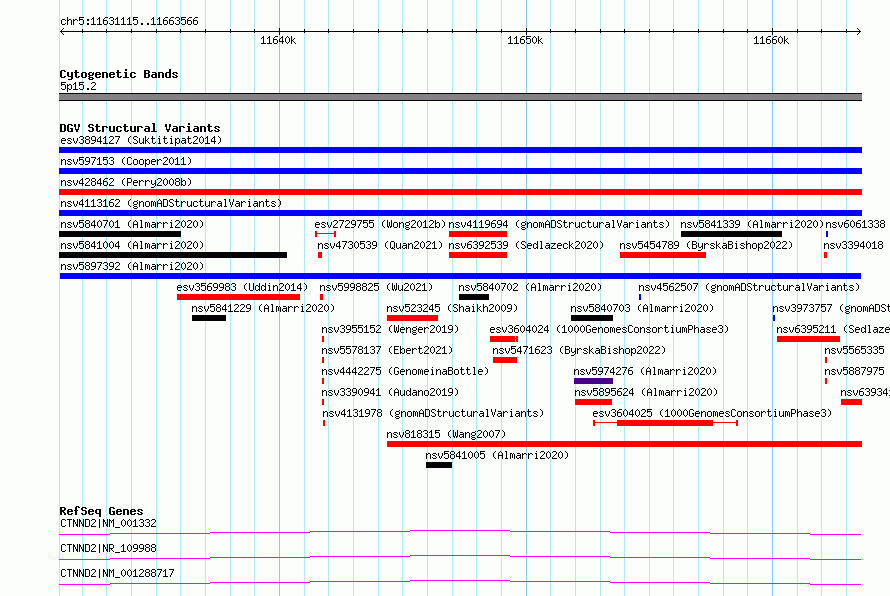The height and width of the screenshot is (596, 890).
Task: Click the black bar under nsv5841005
Action: 439,465
